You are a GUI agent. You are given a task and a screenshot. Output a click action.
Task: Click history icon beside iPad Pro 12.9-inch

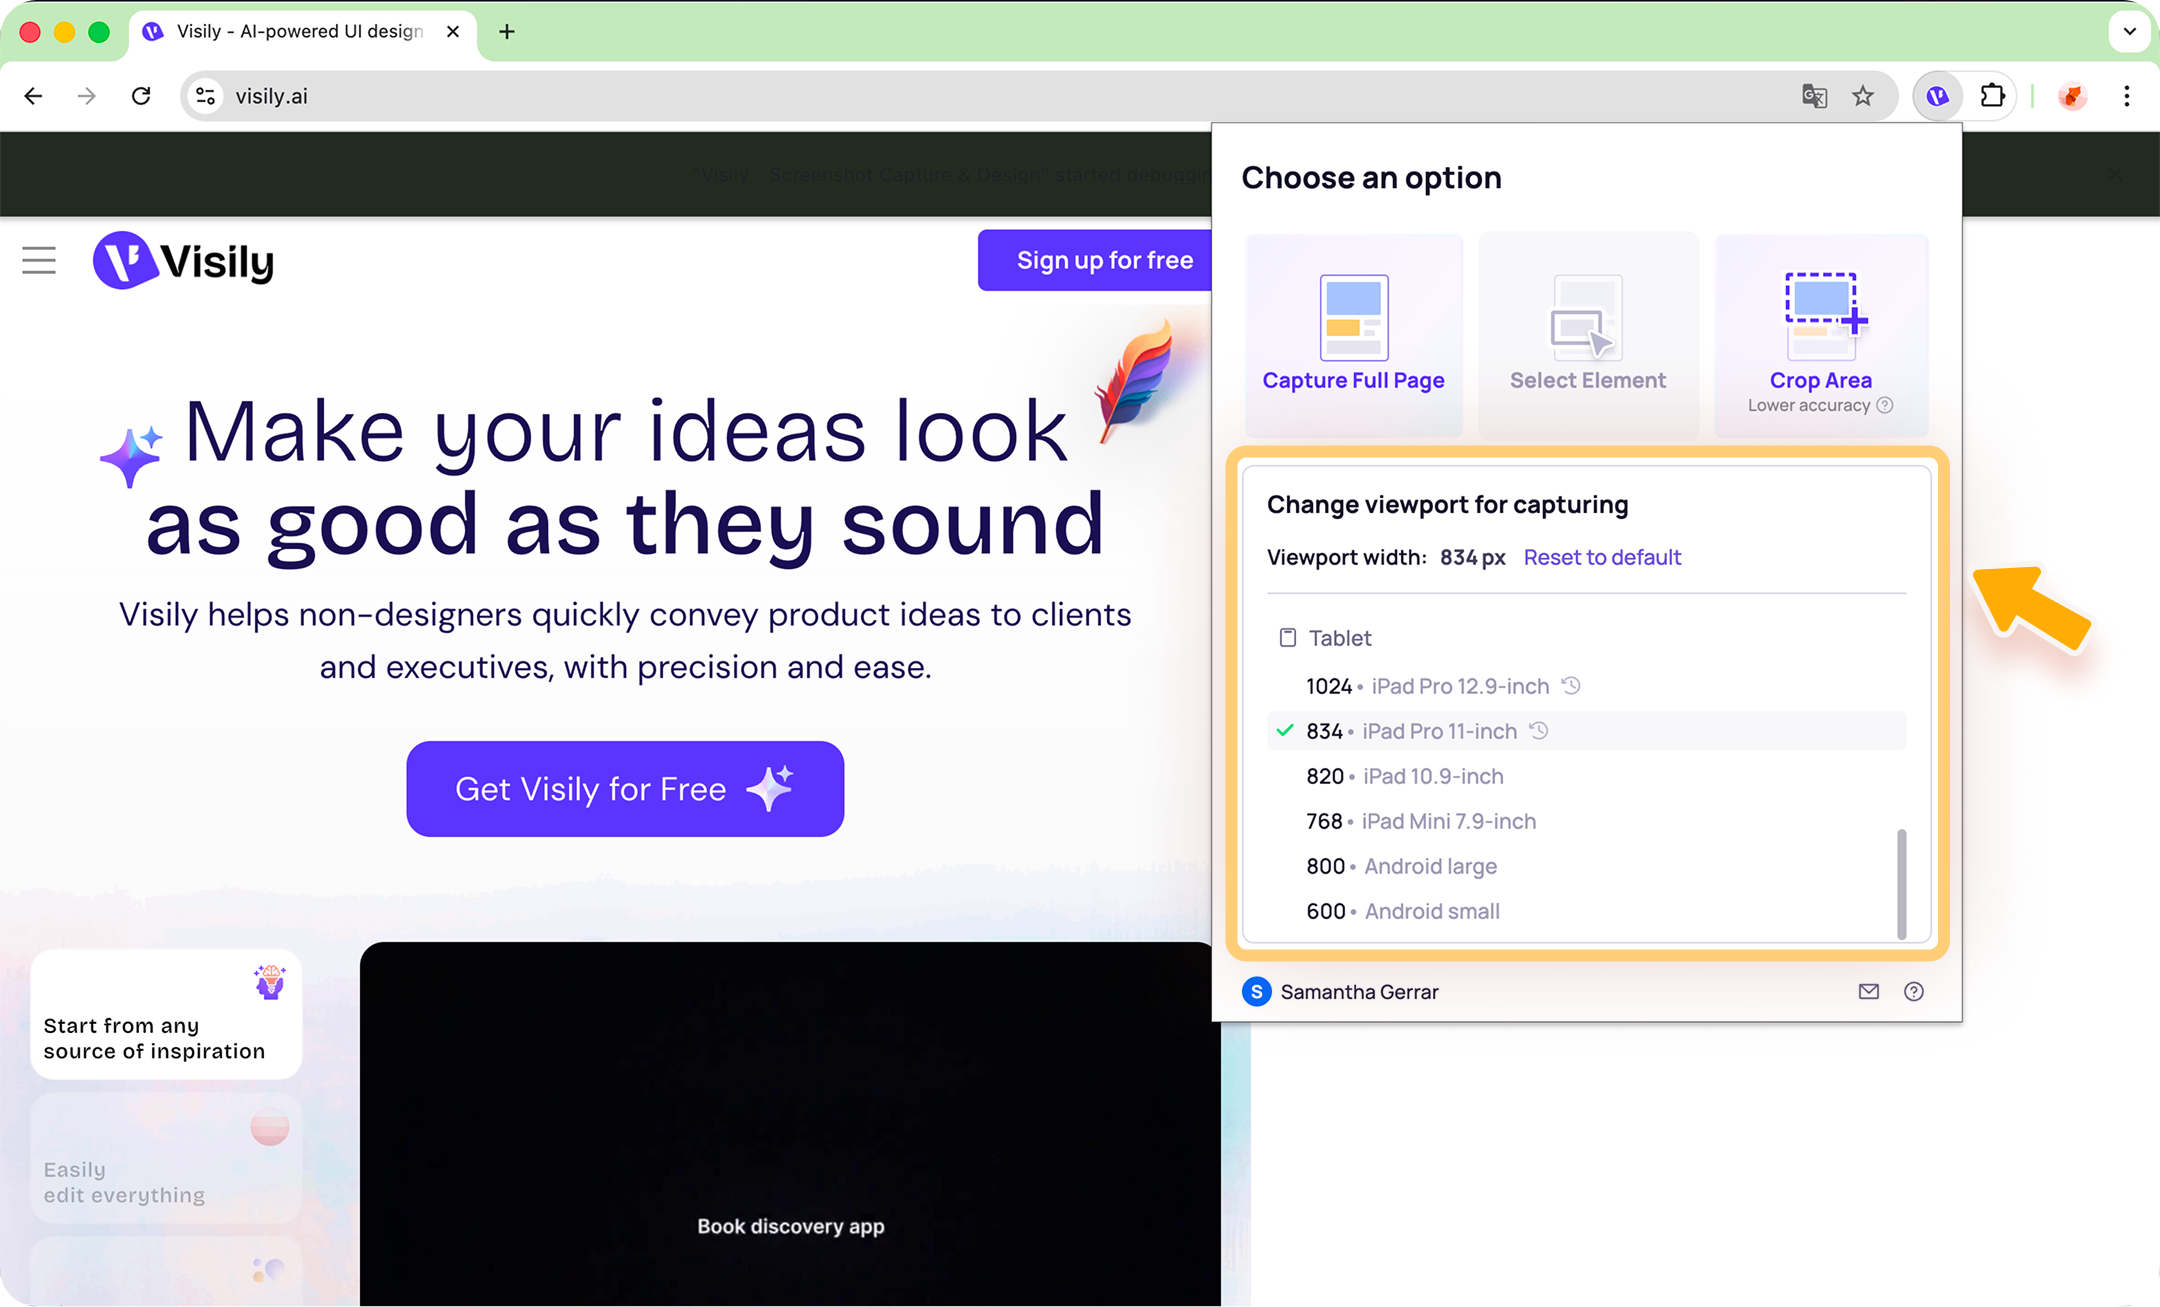[1571, 686]
